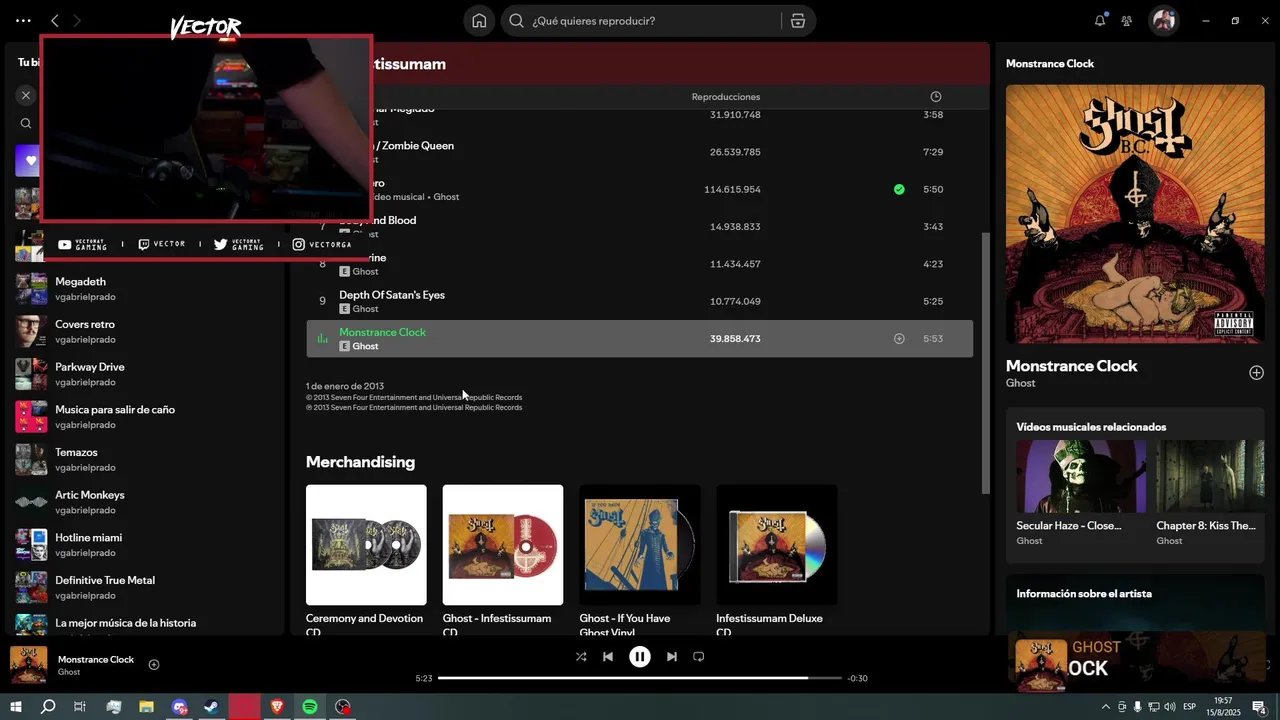The width and height of the screenshot is (1280, 720).
Task: Open the Liked Songs heart playlist
Action: click(x=29, y=160)
